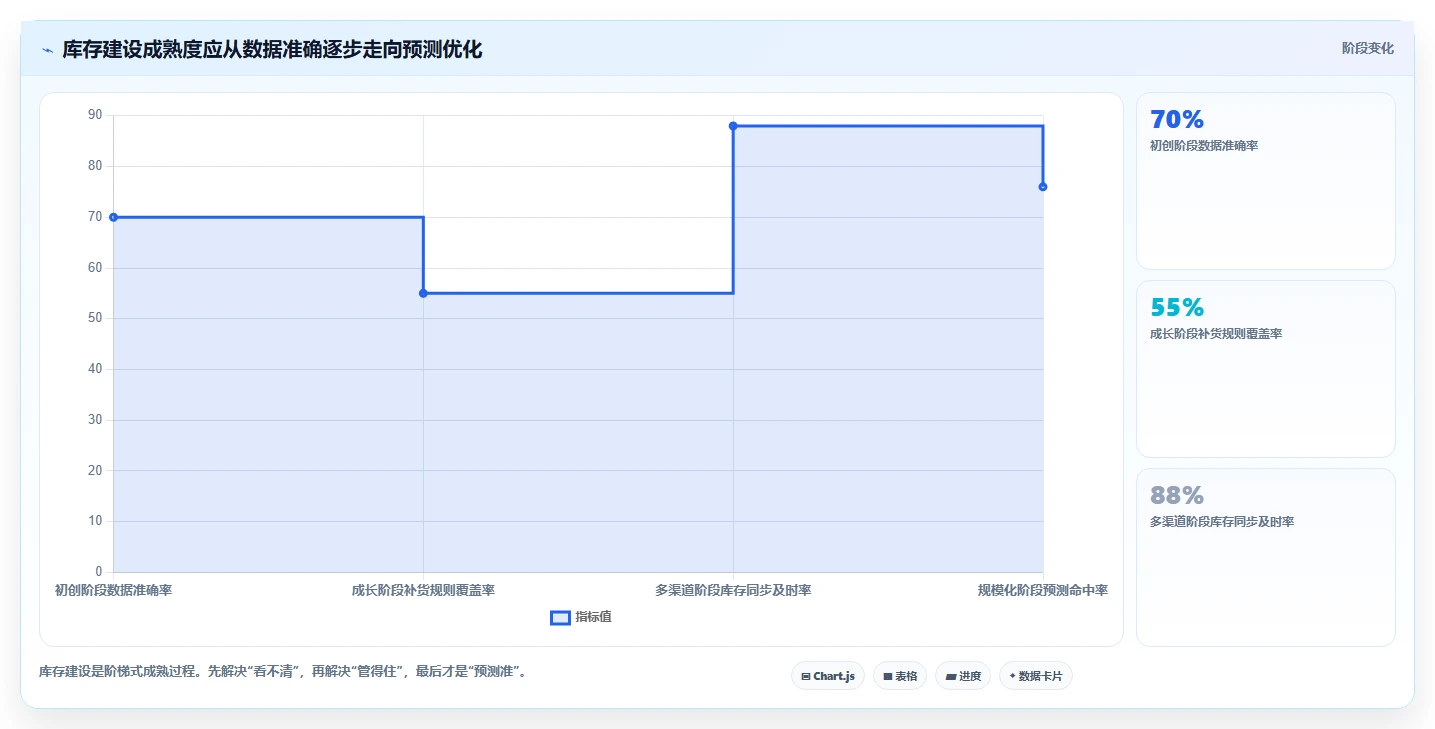
Task: Open the 88% 多渠道阶段库存同步及时率 card
Action: click(x=1265, y=557)
